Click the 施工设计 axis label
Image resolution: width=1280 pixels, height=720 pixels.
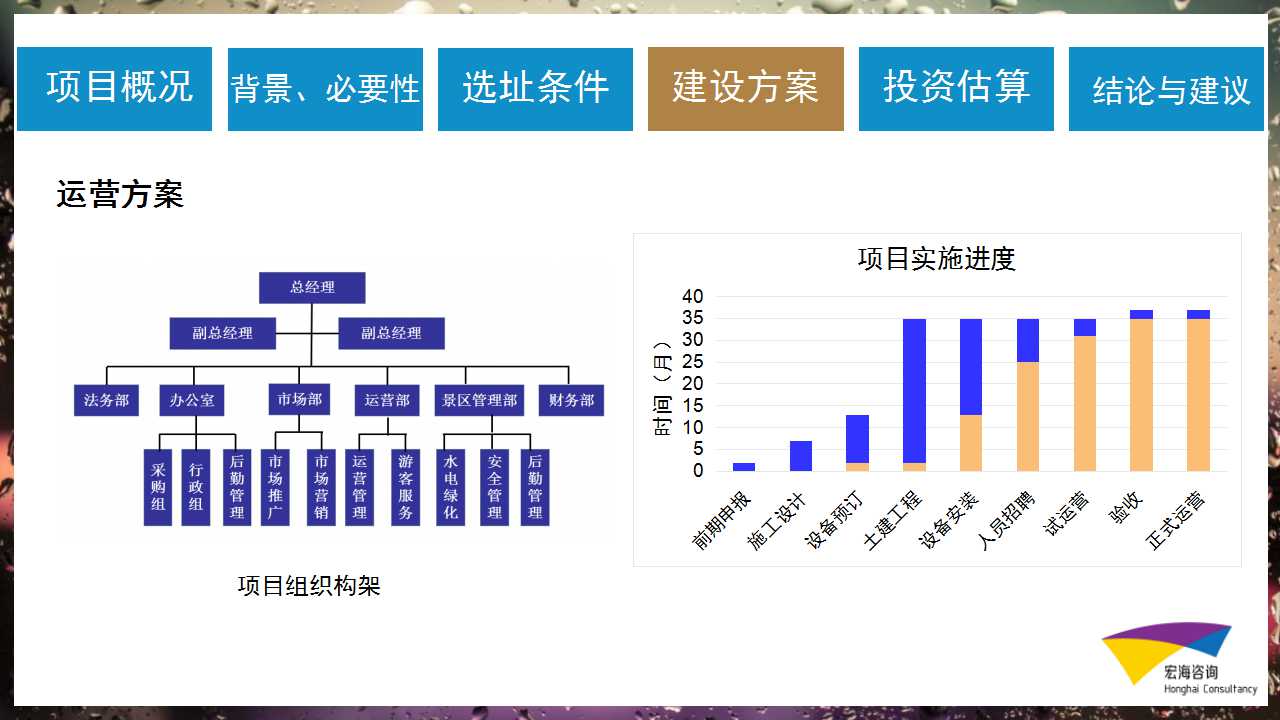click(x=778, y=521)
